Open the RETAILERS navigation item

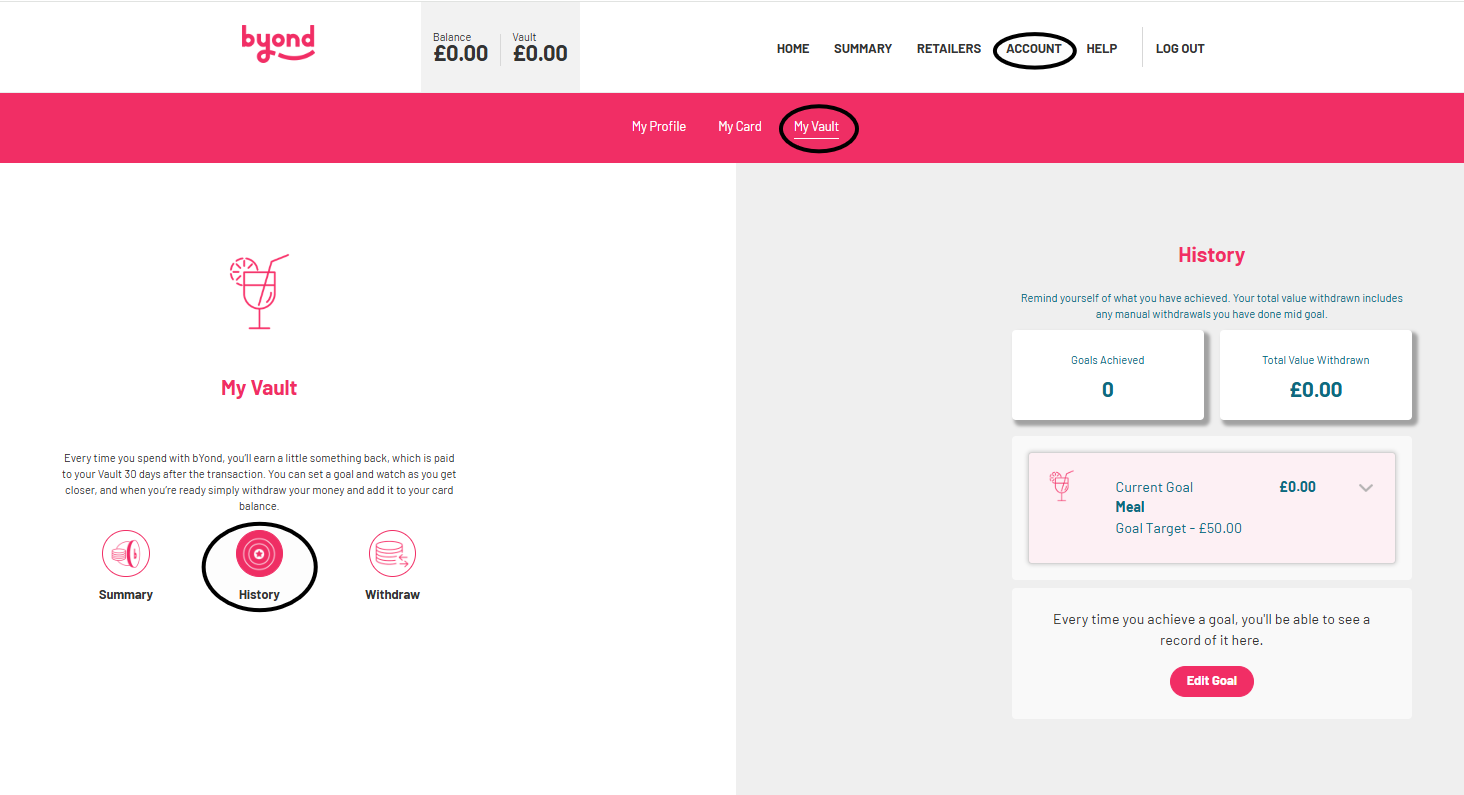point(949,48)
